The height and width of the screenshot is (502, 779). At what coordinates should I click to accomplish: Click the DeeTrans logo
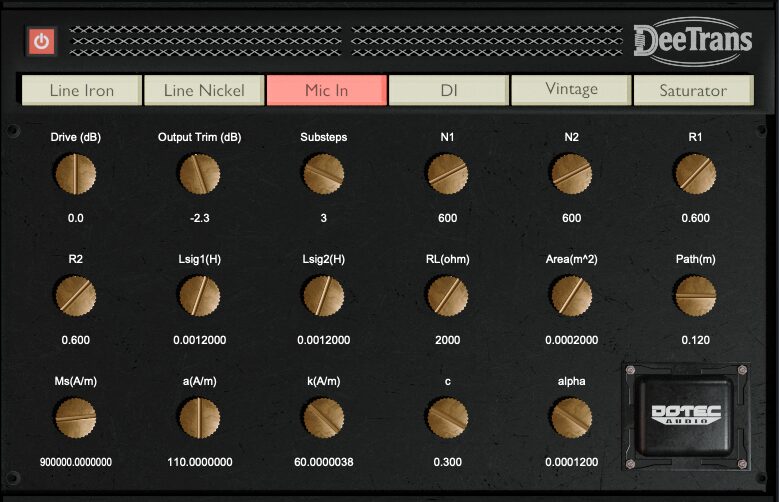pyautogui.click(x=693, y=42)
